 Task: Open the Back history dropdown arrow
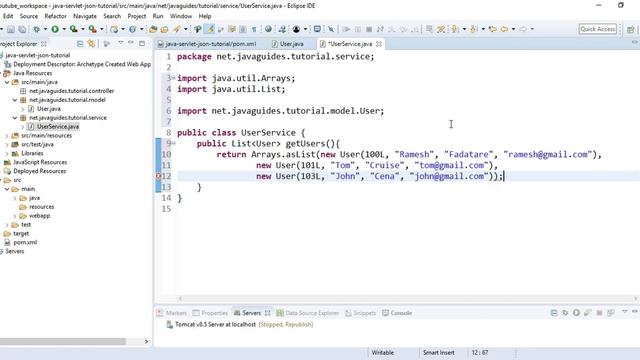(x=513, y=29)
